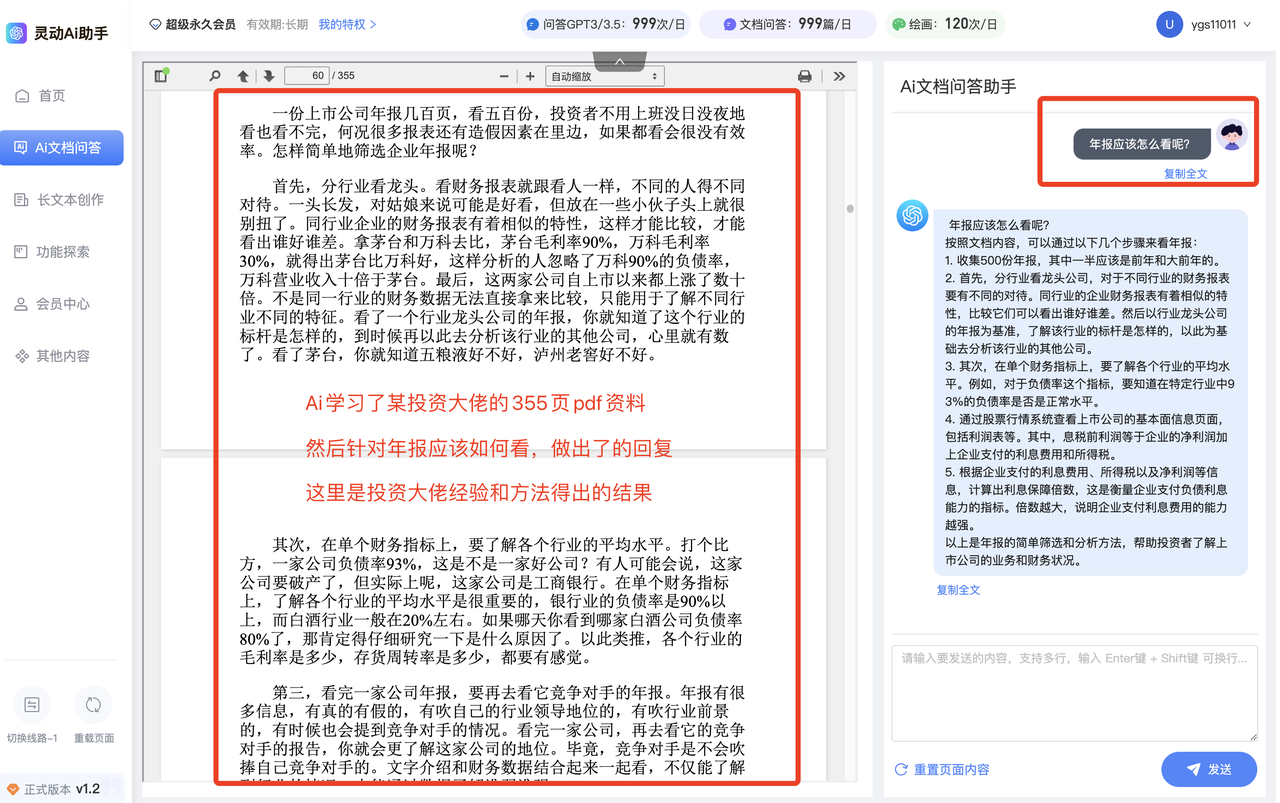The height and width of the screenshot is (803, 1280).
Task: Click the 我的特权 link
Action: (347, 24)
